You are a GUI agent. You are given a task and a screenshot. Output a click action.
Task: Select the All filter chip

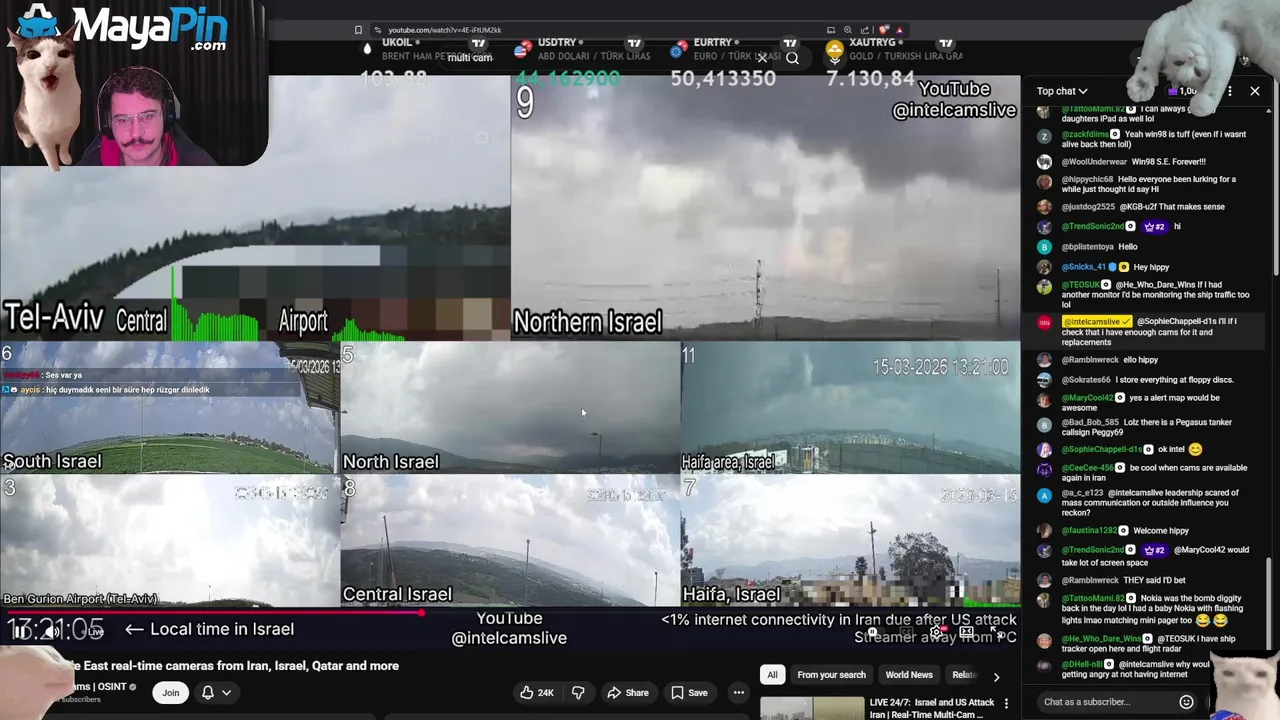772,675
